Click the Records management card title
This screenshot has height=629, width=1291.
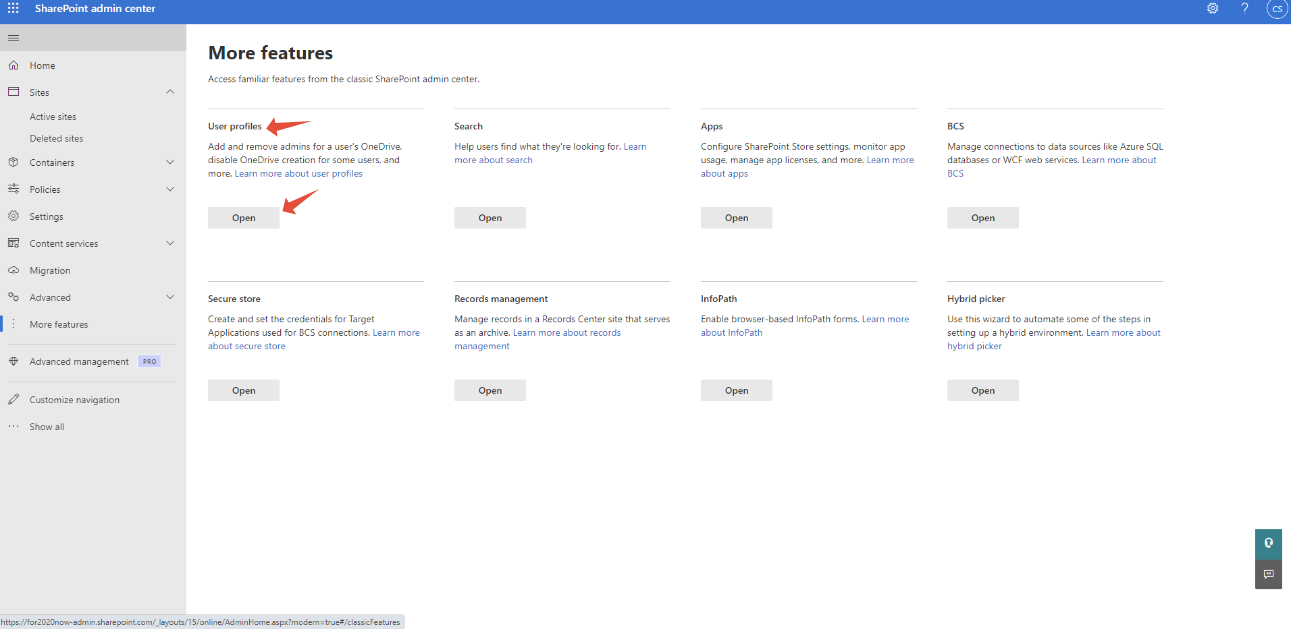pyautogui.click(x=501, y=299)
